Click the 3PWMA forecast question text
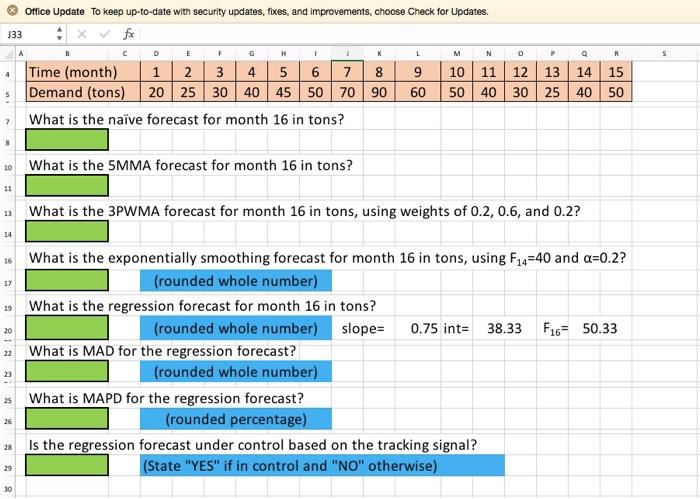Image resolution: width=700 pixels, height=499 pixels. point(304,211)
